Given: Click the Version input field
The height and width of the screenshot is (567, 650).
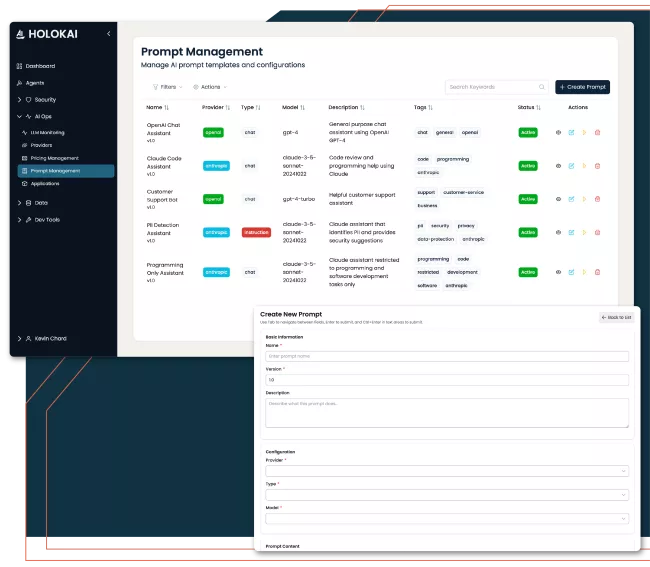Looking at the screenshot, I should click(447, 380).
